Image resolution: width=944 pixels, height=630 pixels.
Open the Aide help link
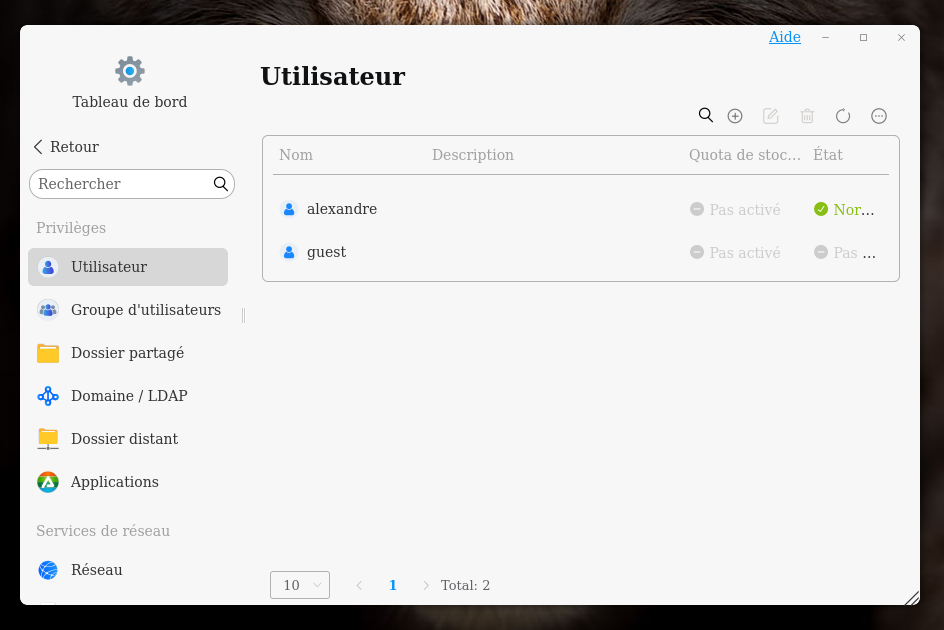tap(784, 37)
